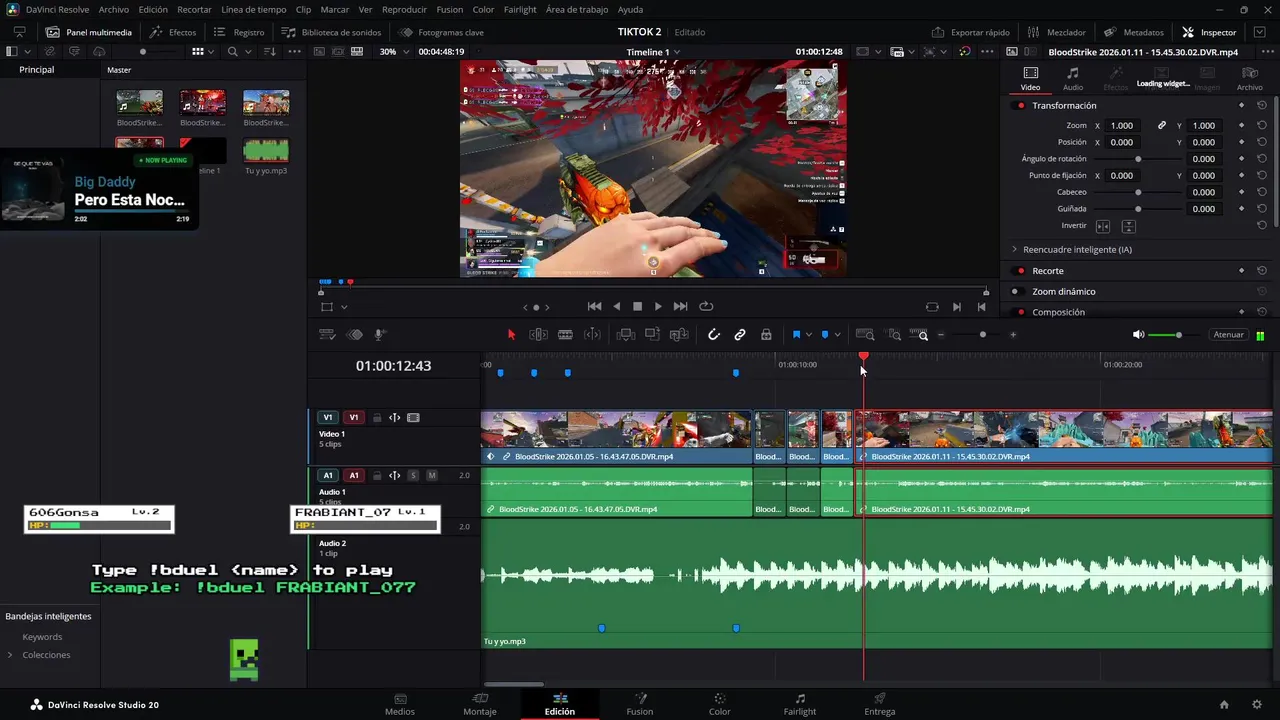
Task: Open the Mezclador panel
Action: pyautogui.click(x=1056, y=32)
